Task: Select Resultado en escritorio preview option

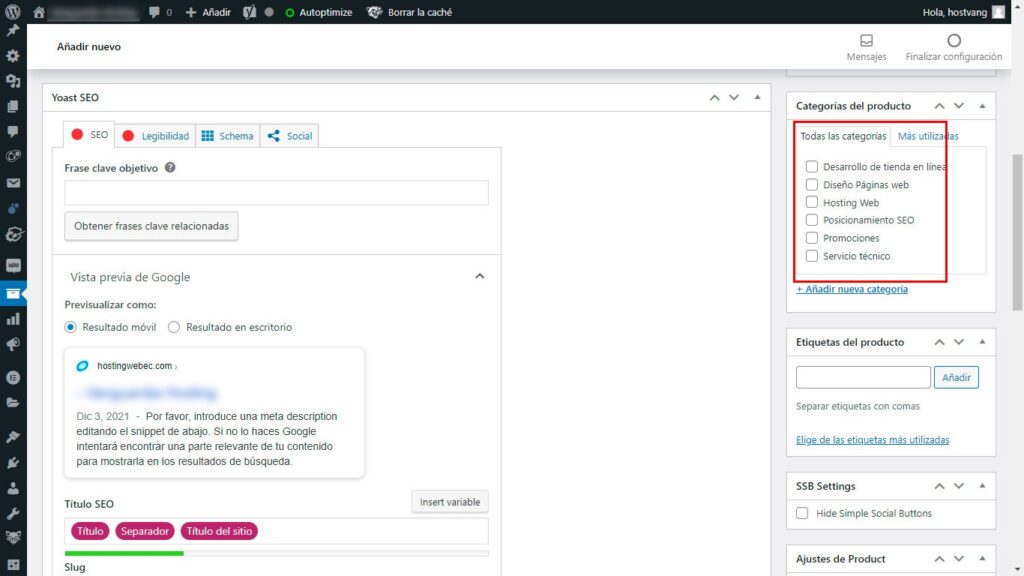Action: pos(174,327)
